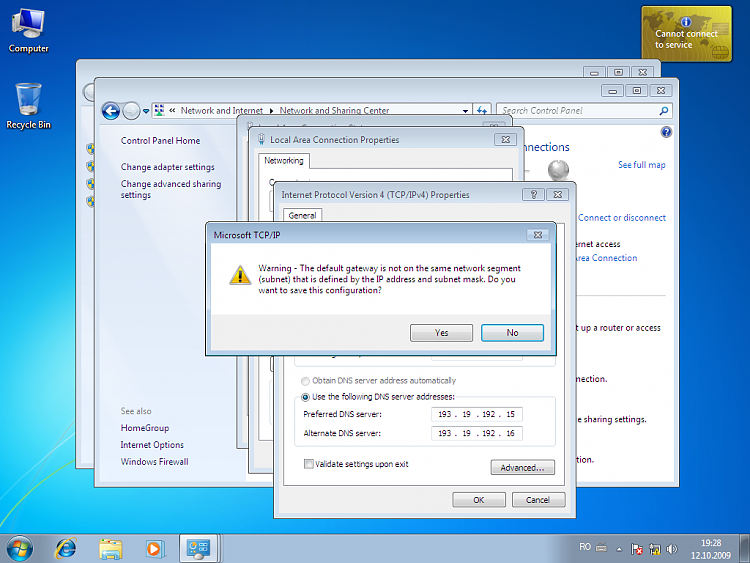This screenshot has height=563, width=750.
Task: Click See full map link
Action: tap(641, 165)
